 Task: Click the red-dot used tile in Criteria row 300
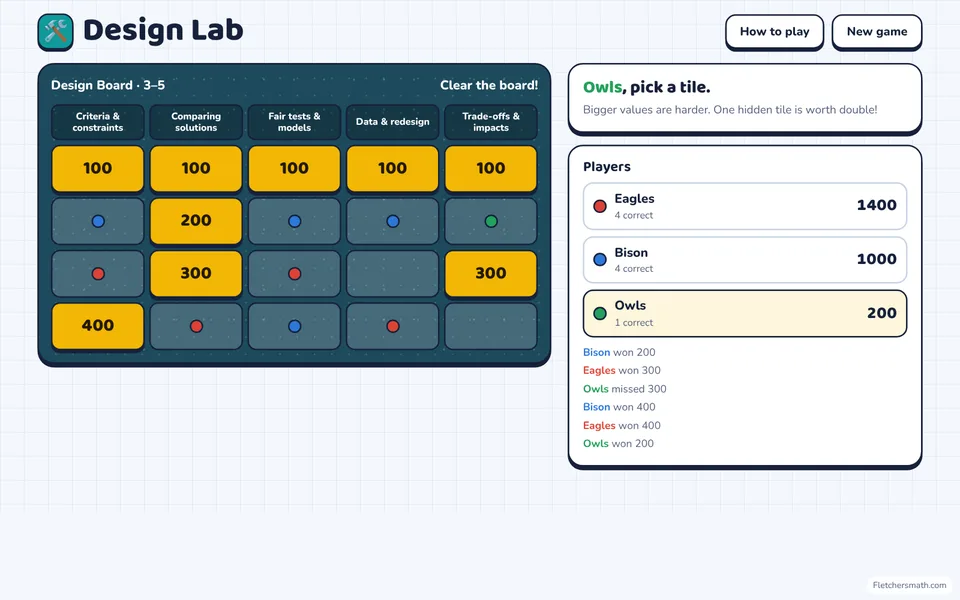[98, 274]
